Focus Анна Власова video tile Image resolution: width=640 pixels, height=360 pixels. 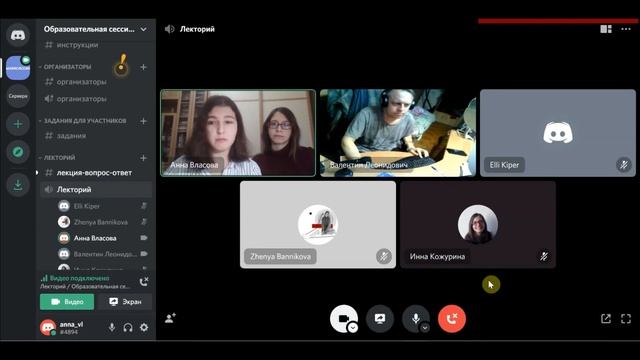click(238, 133)
